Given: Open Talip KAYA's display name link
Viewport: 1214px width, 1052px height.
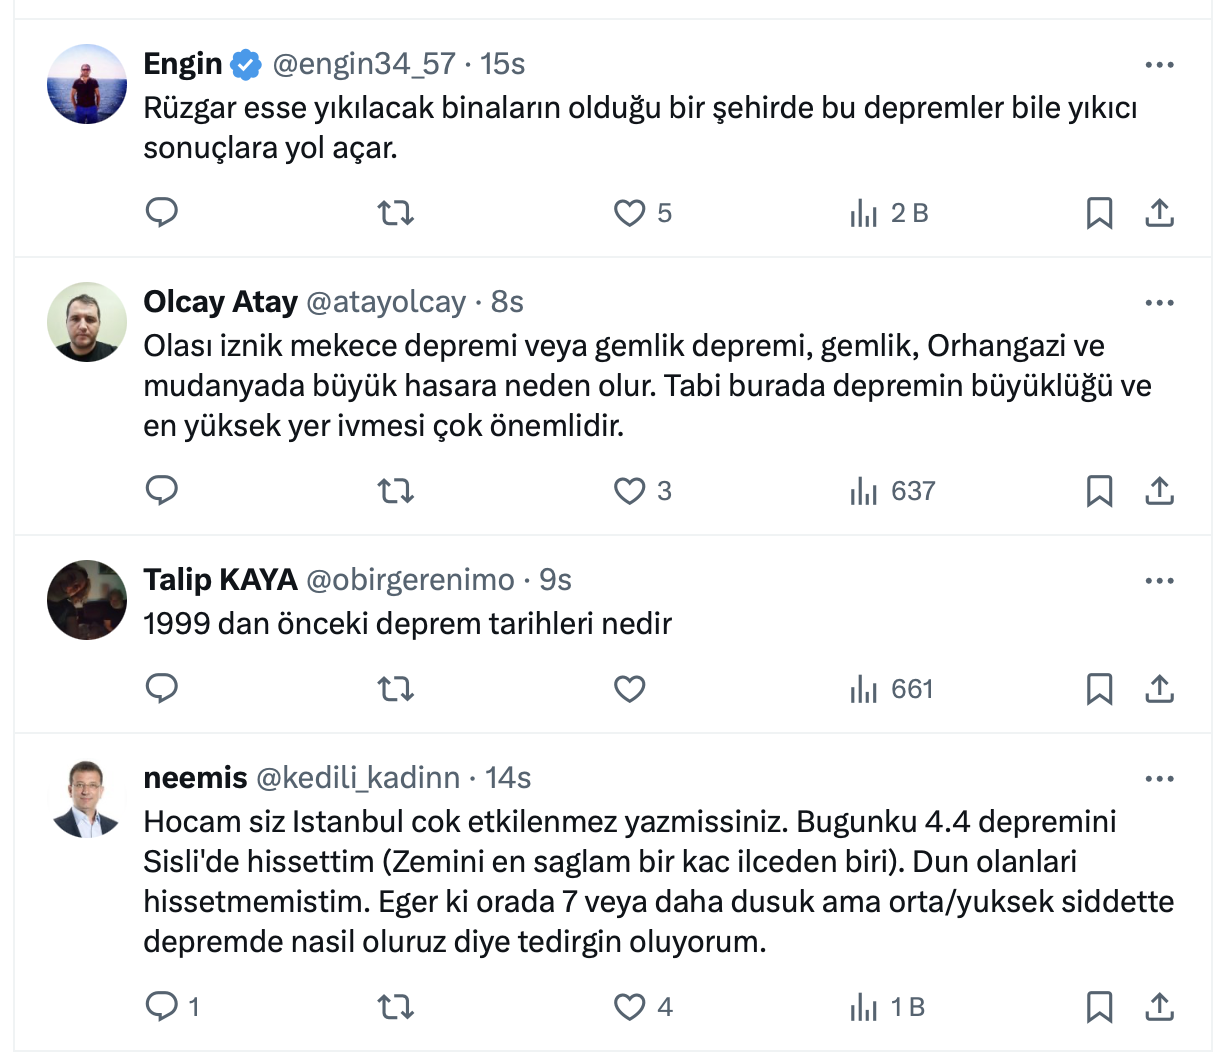Looking at the screenshot, I should [x=220, y=580].
